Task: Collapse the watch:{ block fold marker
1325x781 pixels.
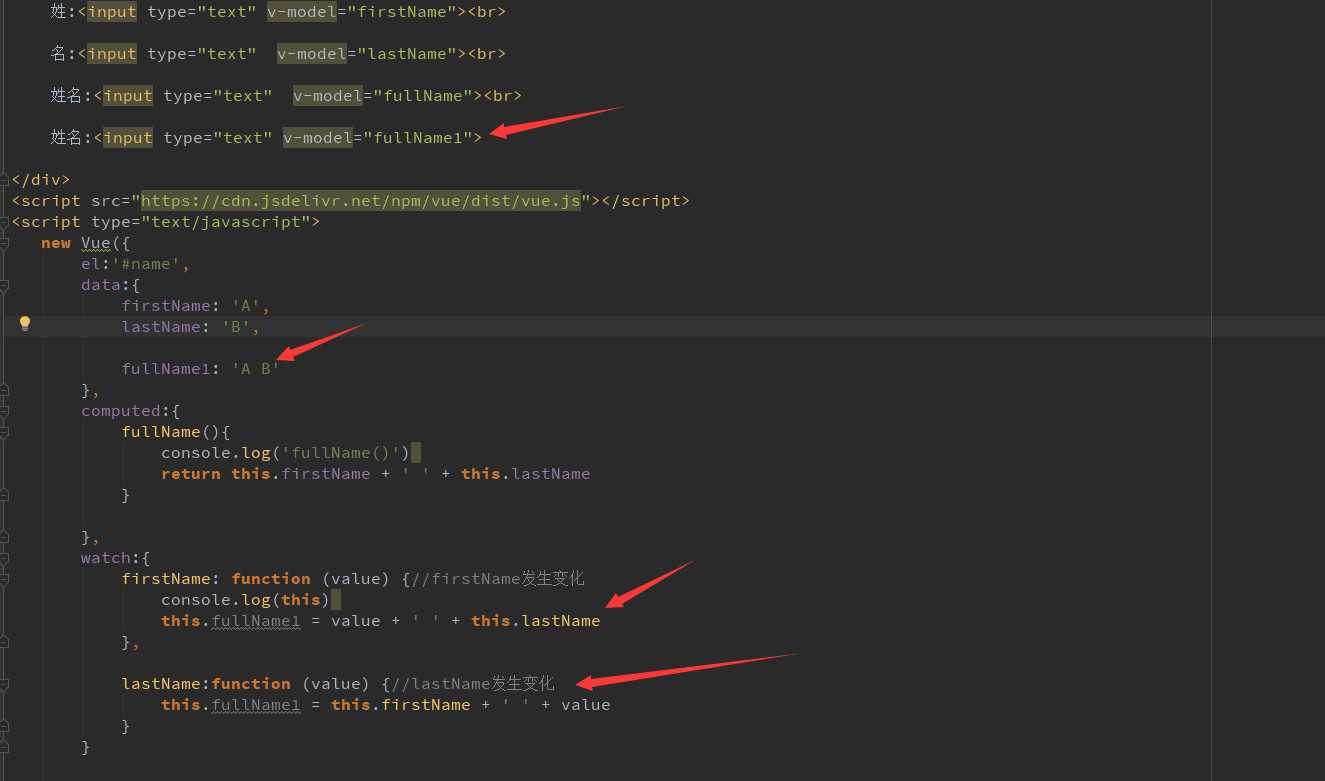Action: point(5,558)
